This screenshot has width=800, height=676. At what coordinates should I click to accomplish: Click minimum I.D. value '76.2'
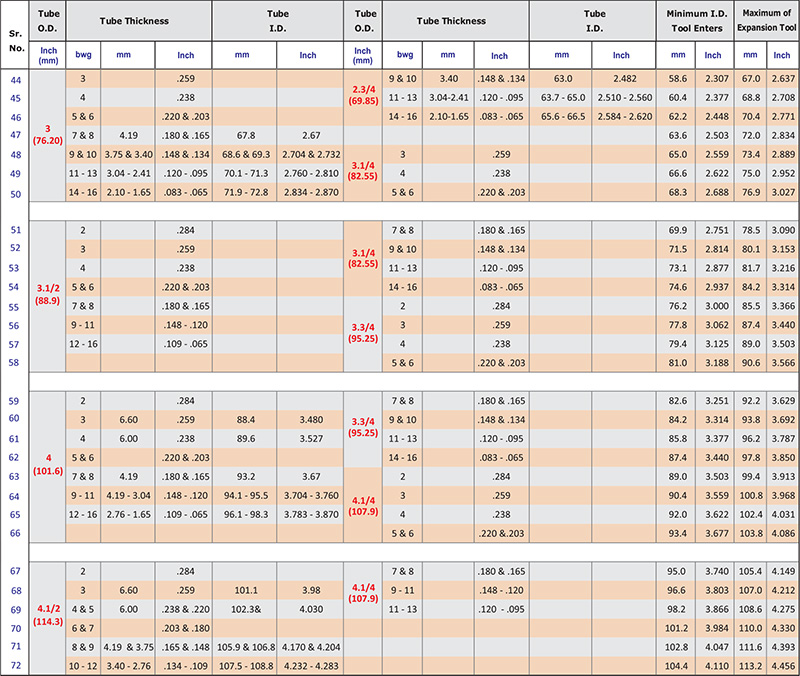pyautogui.click(x=678, y=306)
